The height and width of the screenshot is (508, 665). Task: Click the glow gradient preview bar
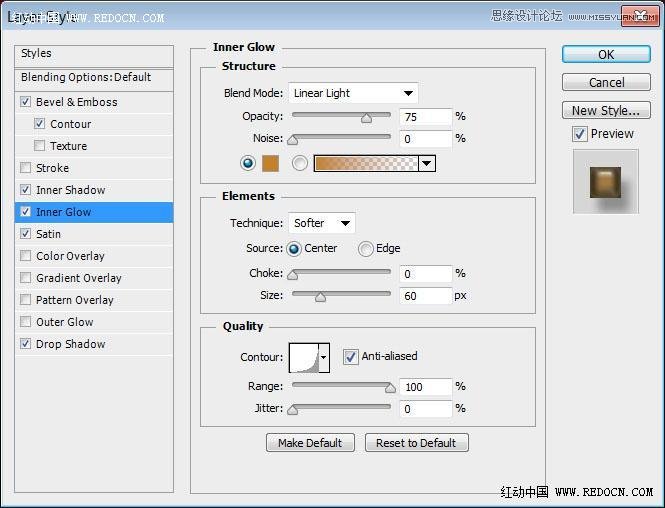[x=366, y=163]
